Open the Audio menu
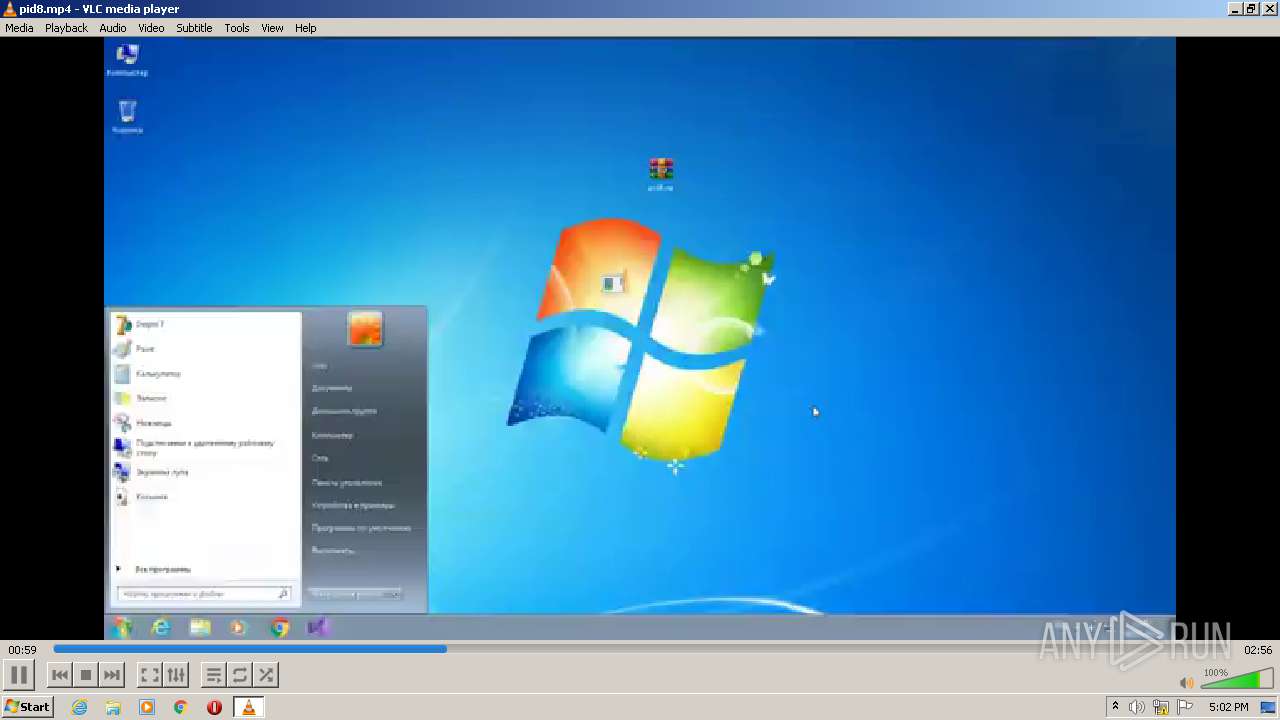Screen dimensions: 1280x720 click(112, 28)
